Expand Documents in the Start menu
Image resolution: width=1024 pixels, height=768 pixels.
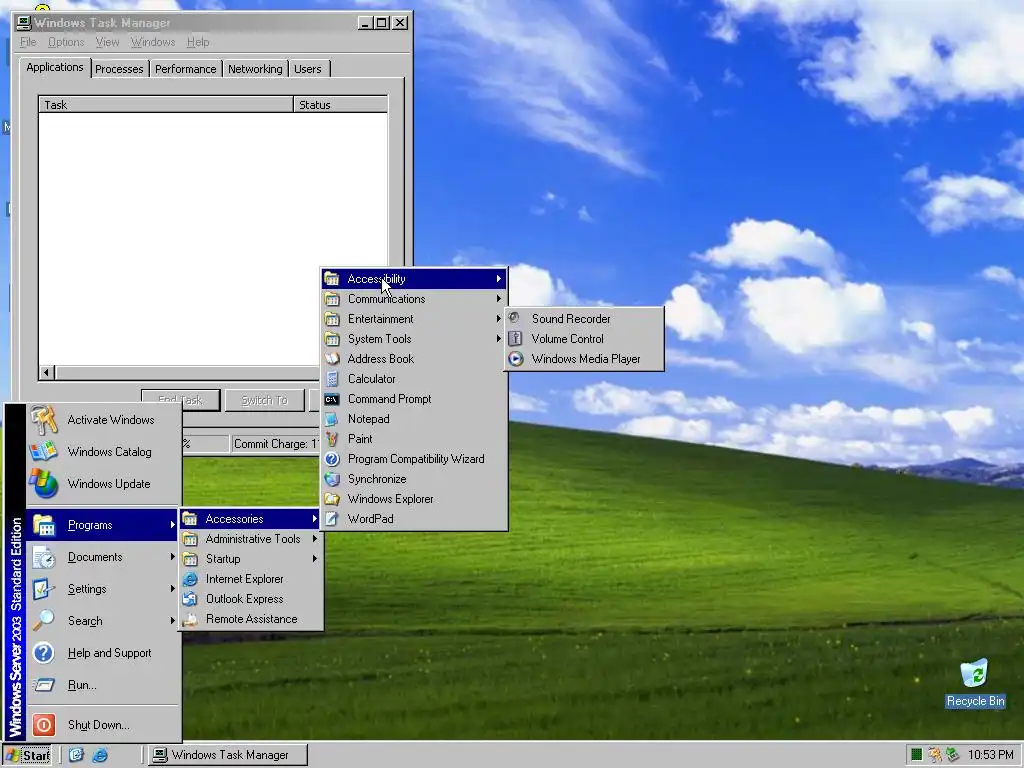pyautogui.click(x=103, y=557)
